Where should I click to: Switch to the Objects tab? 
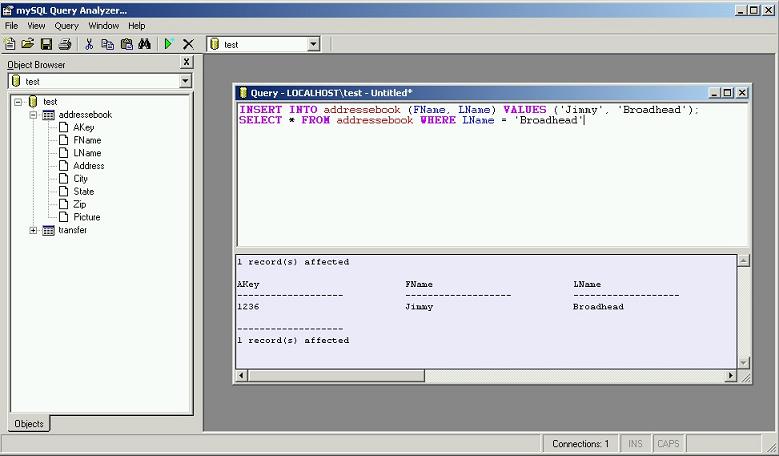click(x=29, y=423)
